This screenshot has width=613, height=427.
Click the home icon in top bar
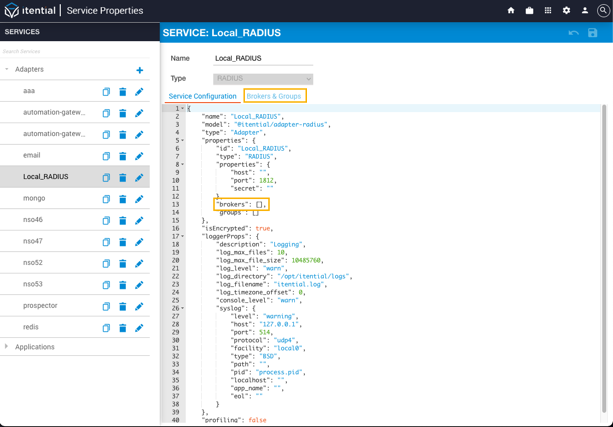tap(511, 11)
